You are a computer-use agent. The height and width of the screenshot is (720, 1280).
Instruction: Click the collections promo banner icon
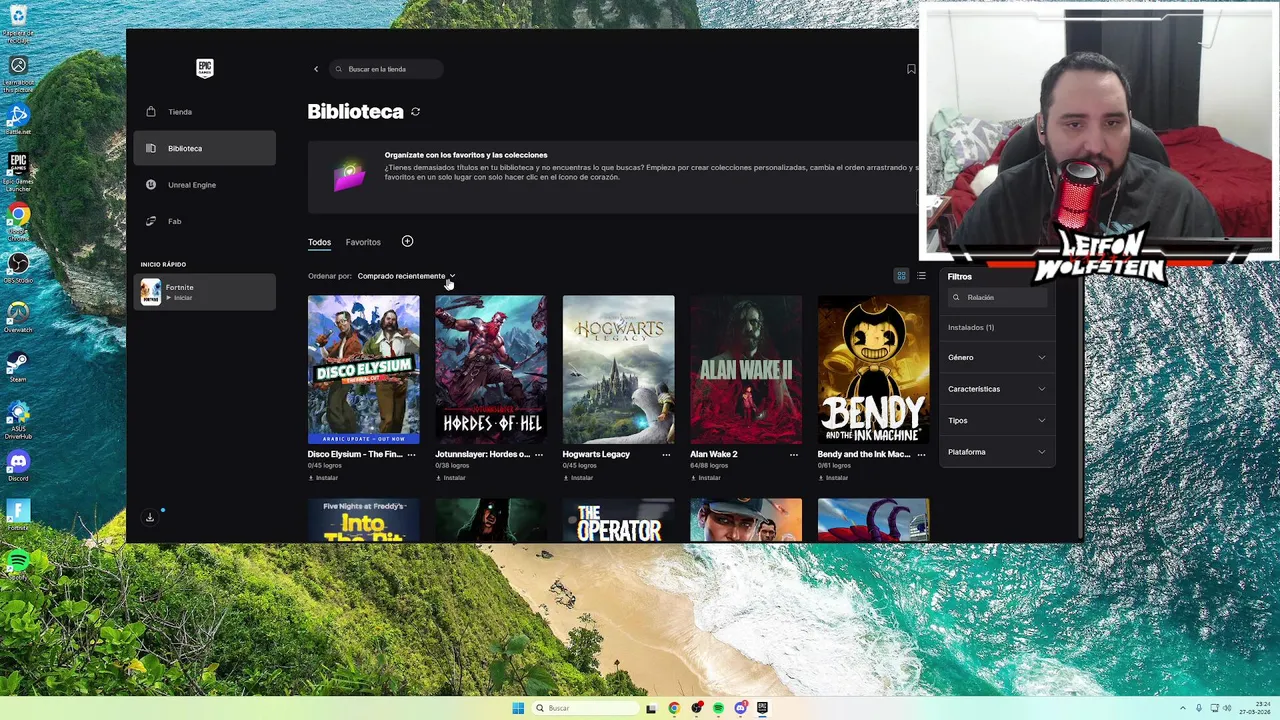pos(349,176)
